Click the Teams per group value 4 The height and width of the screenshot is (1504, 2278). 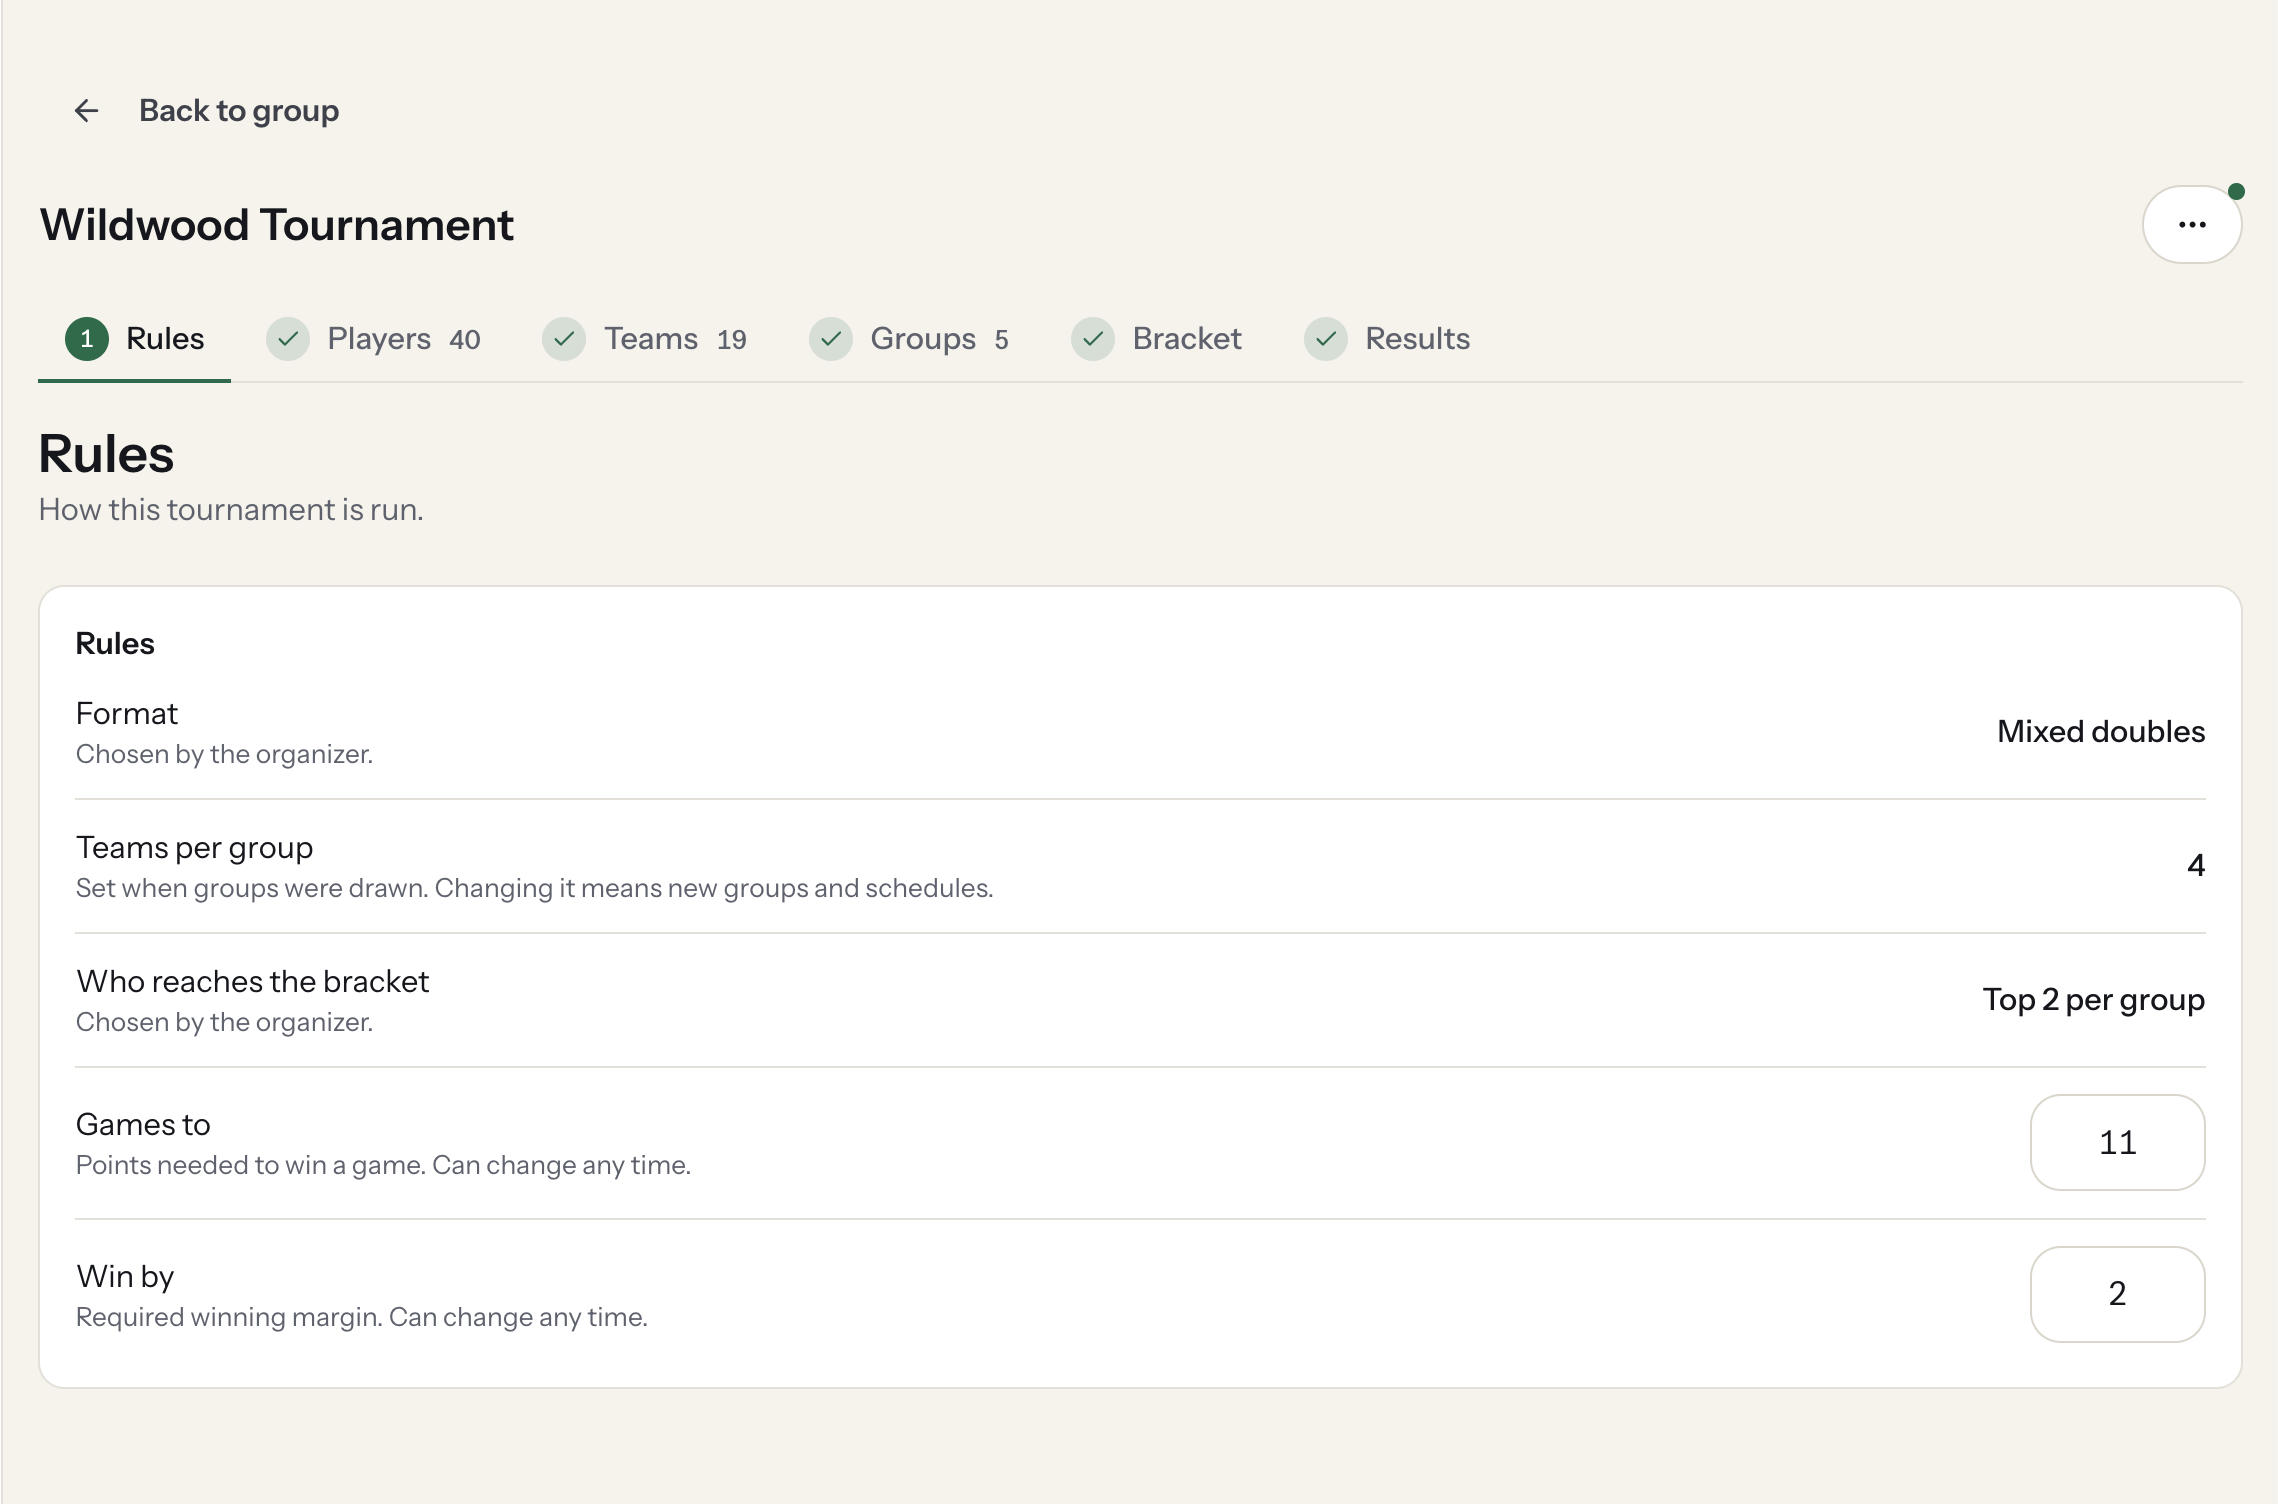coord(2196,866)
